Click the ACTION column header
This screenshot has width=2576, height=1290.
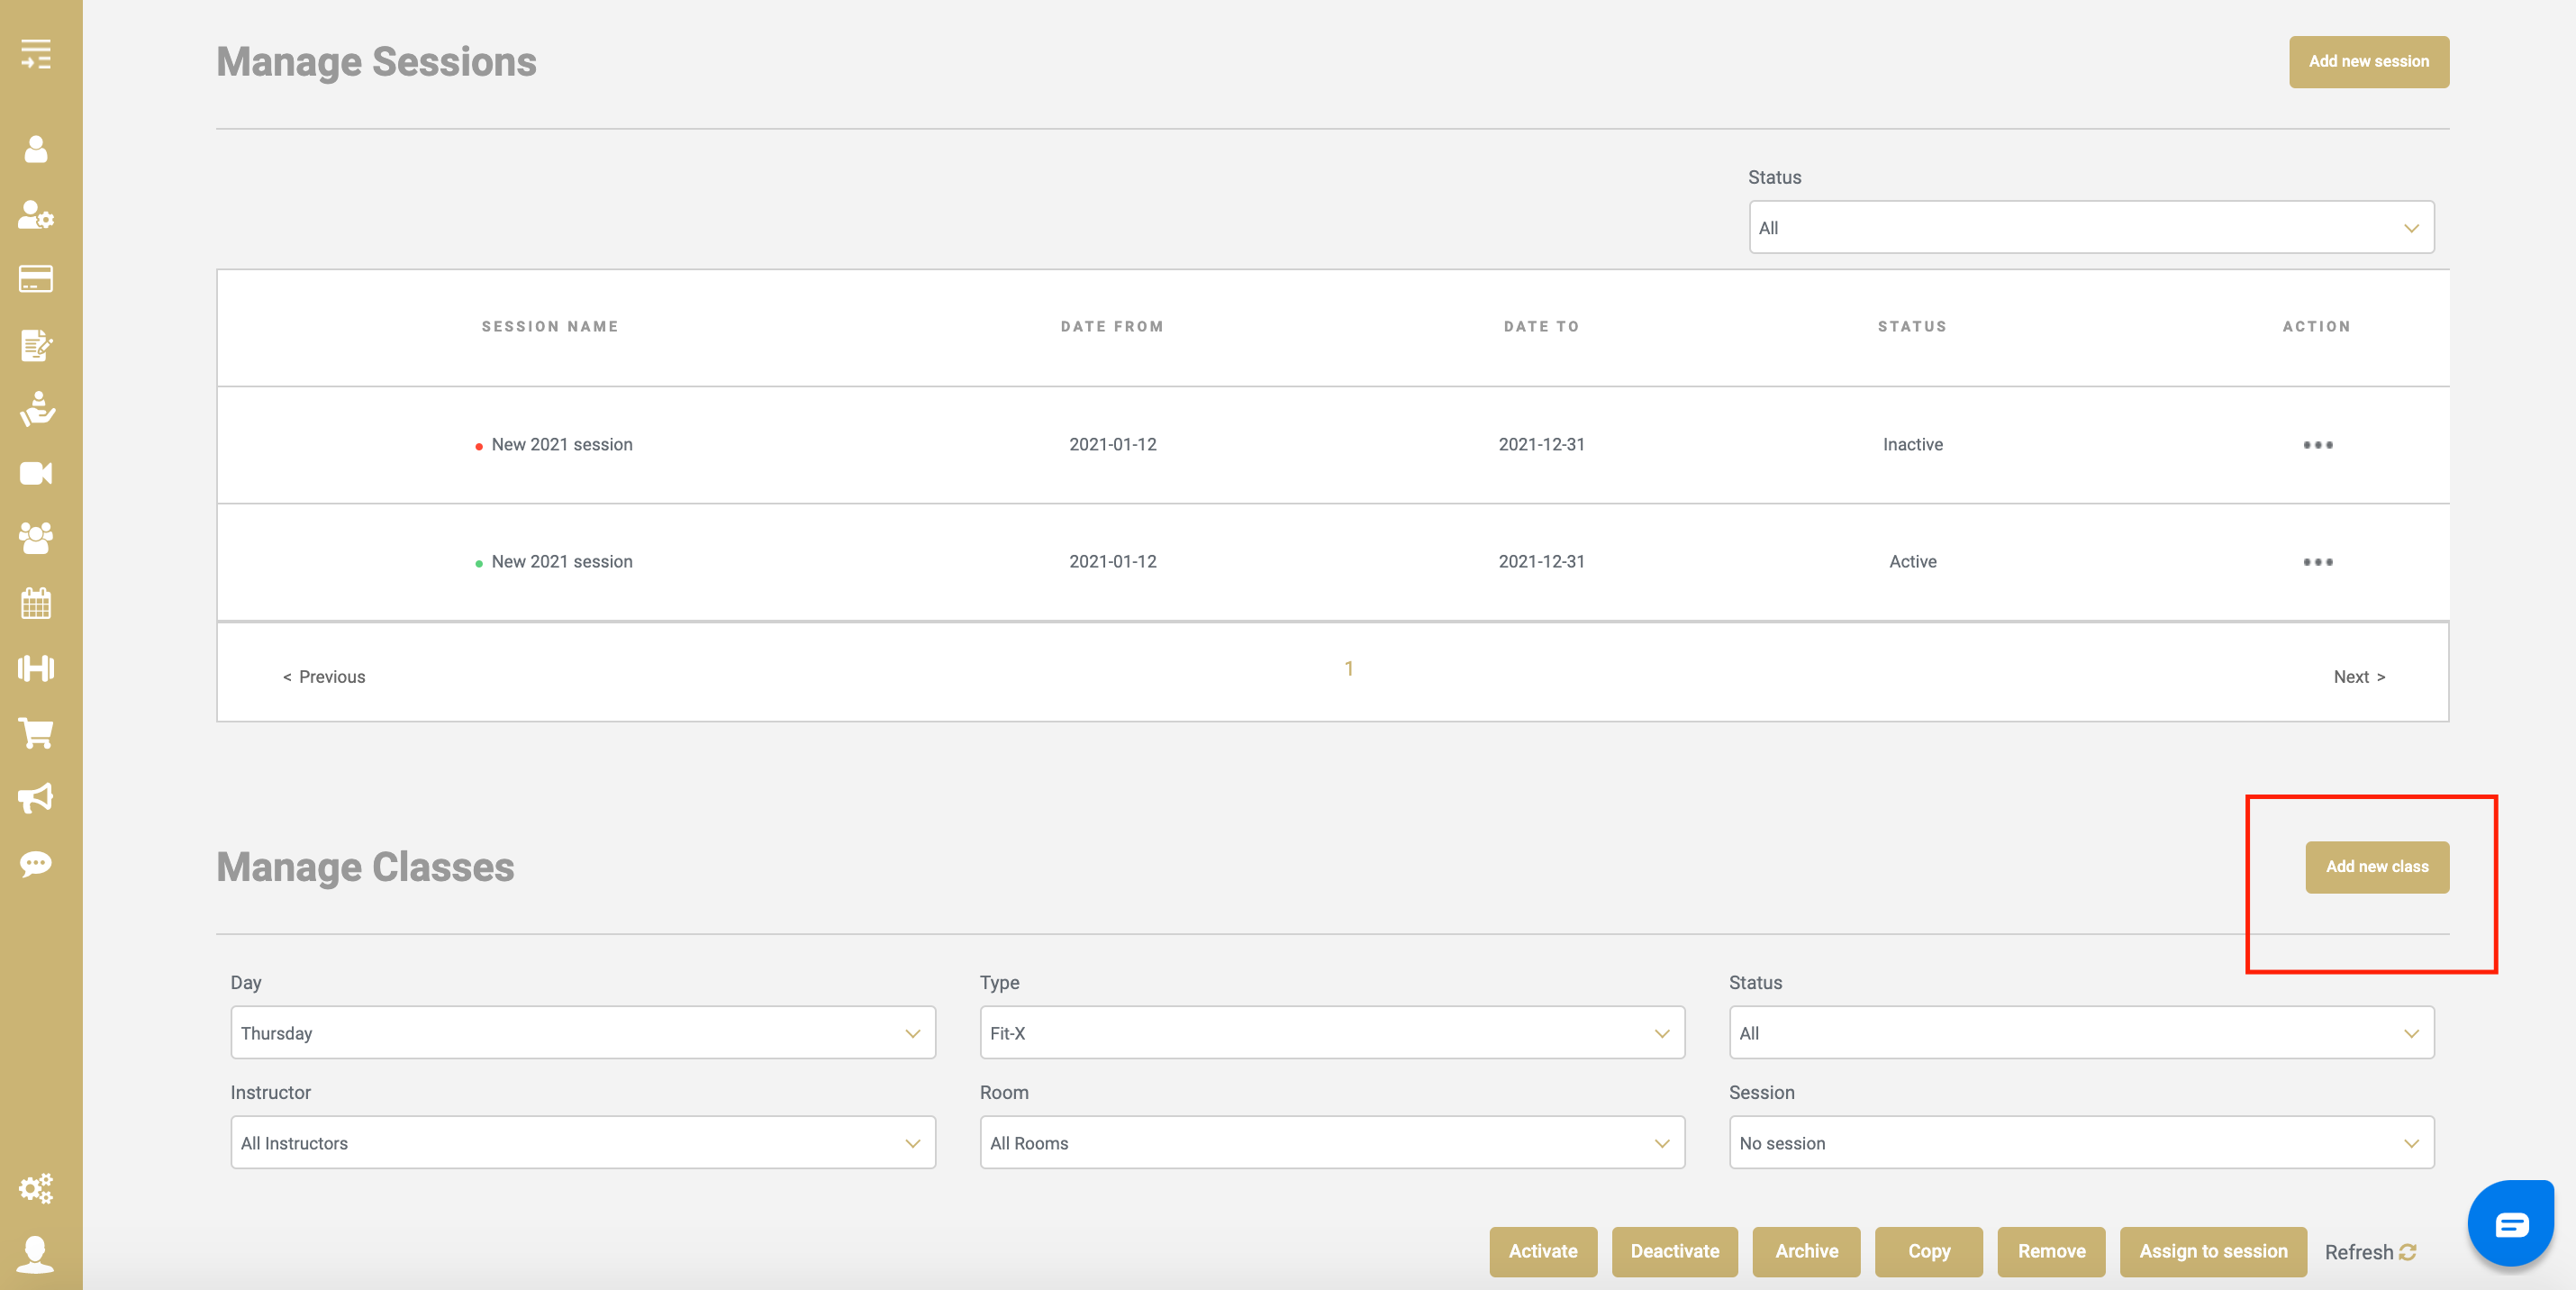pyautogui.click(x=2316, y=327)
